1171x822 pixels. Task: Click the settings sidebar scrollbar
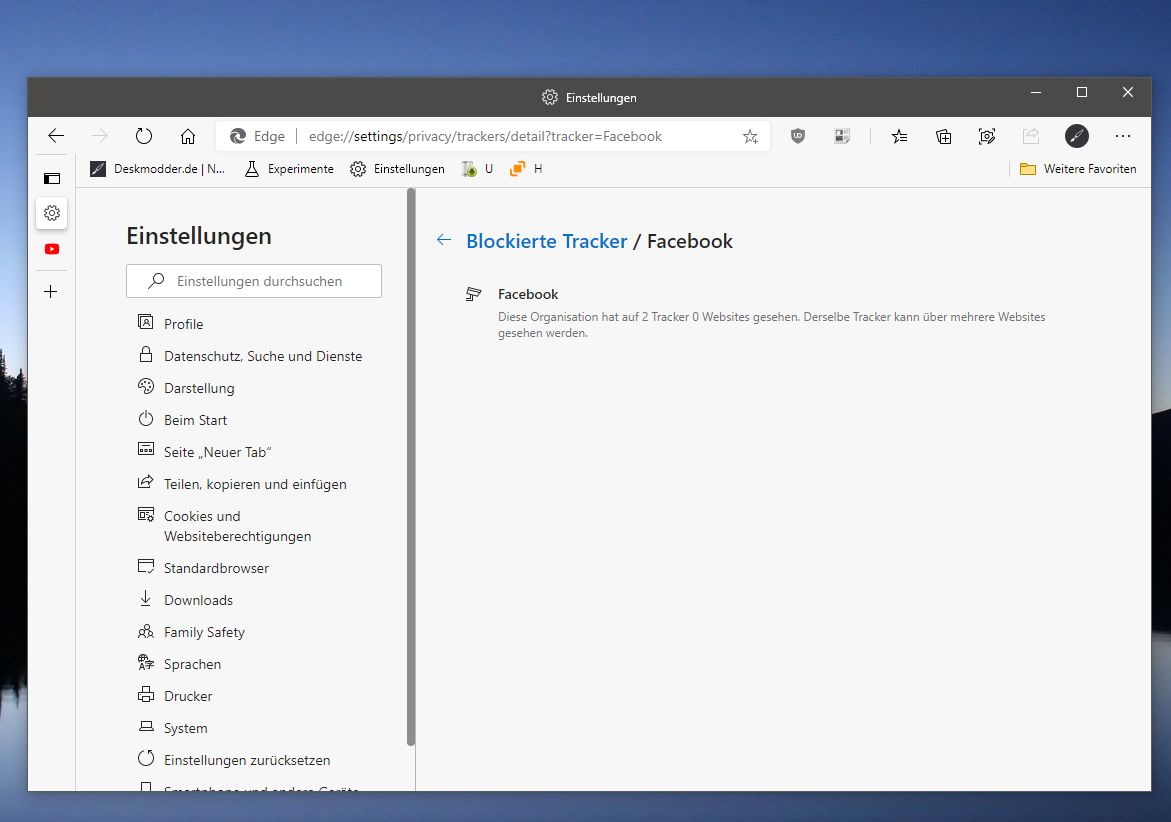point(411,467)
